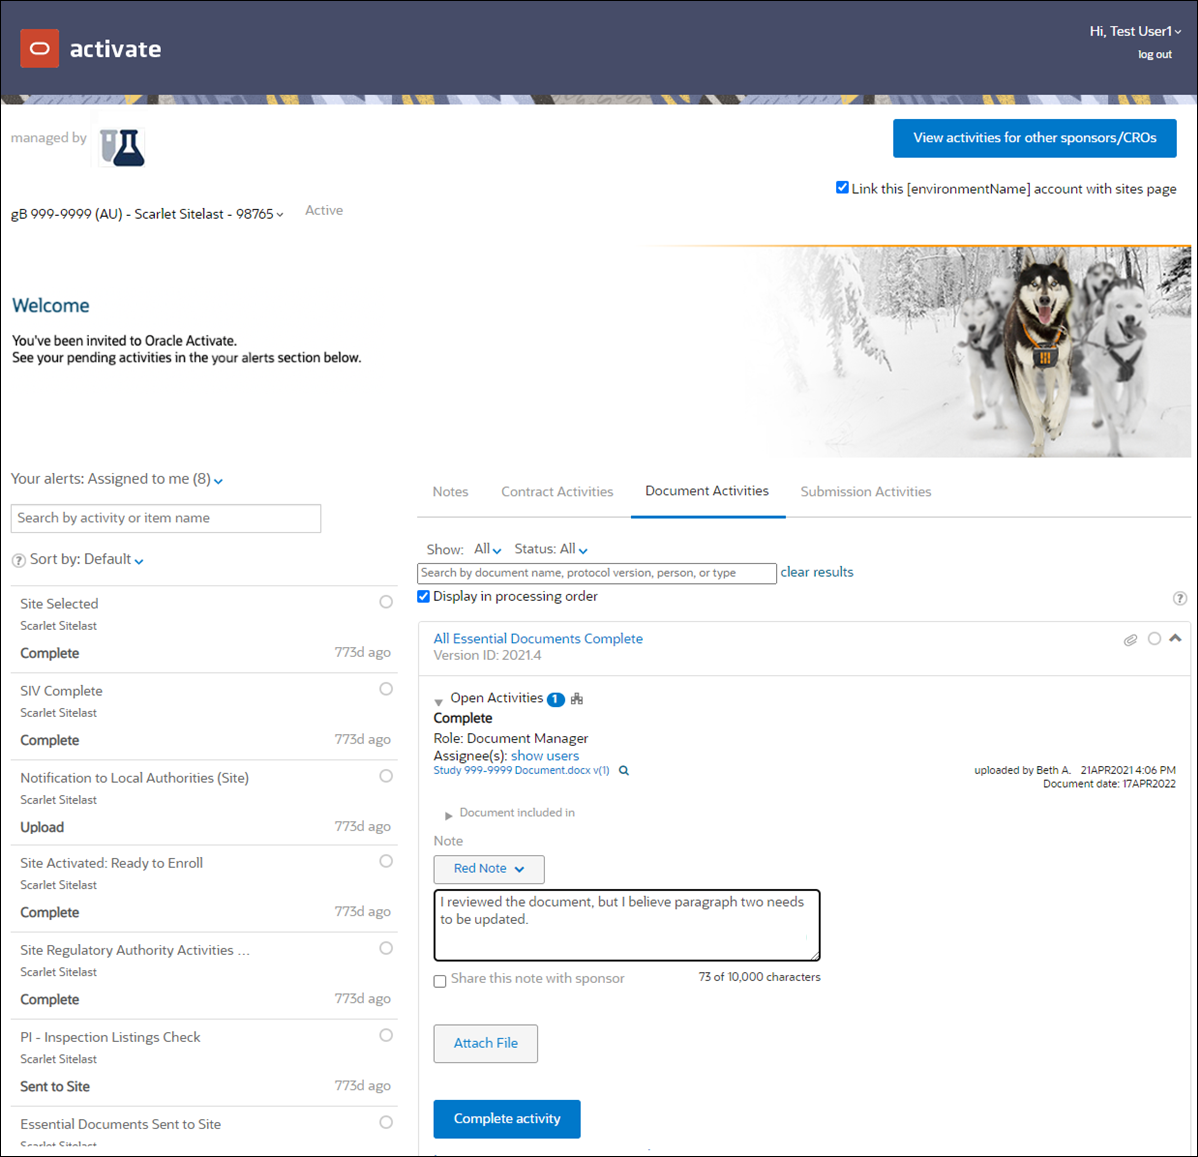Expand the Document included in section

click(x=449, y=814)
